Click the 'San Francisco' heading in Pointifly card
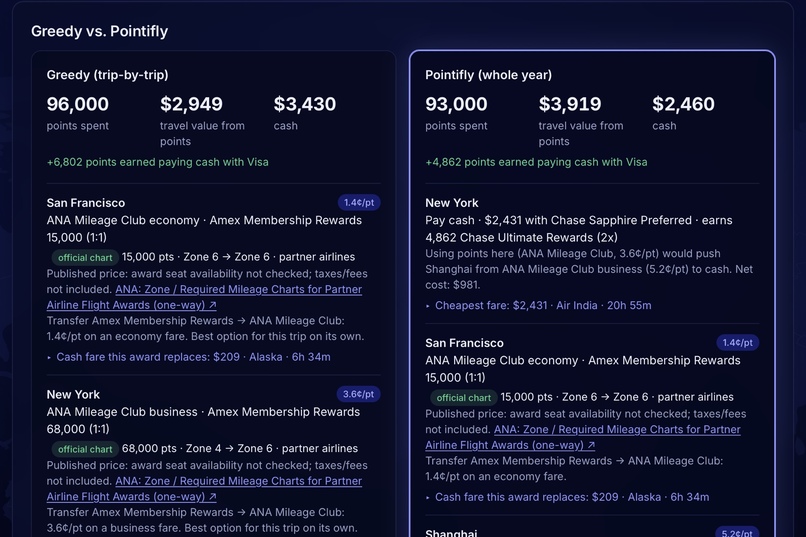 (x=464, y=343)
